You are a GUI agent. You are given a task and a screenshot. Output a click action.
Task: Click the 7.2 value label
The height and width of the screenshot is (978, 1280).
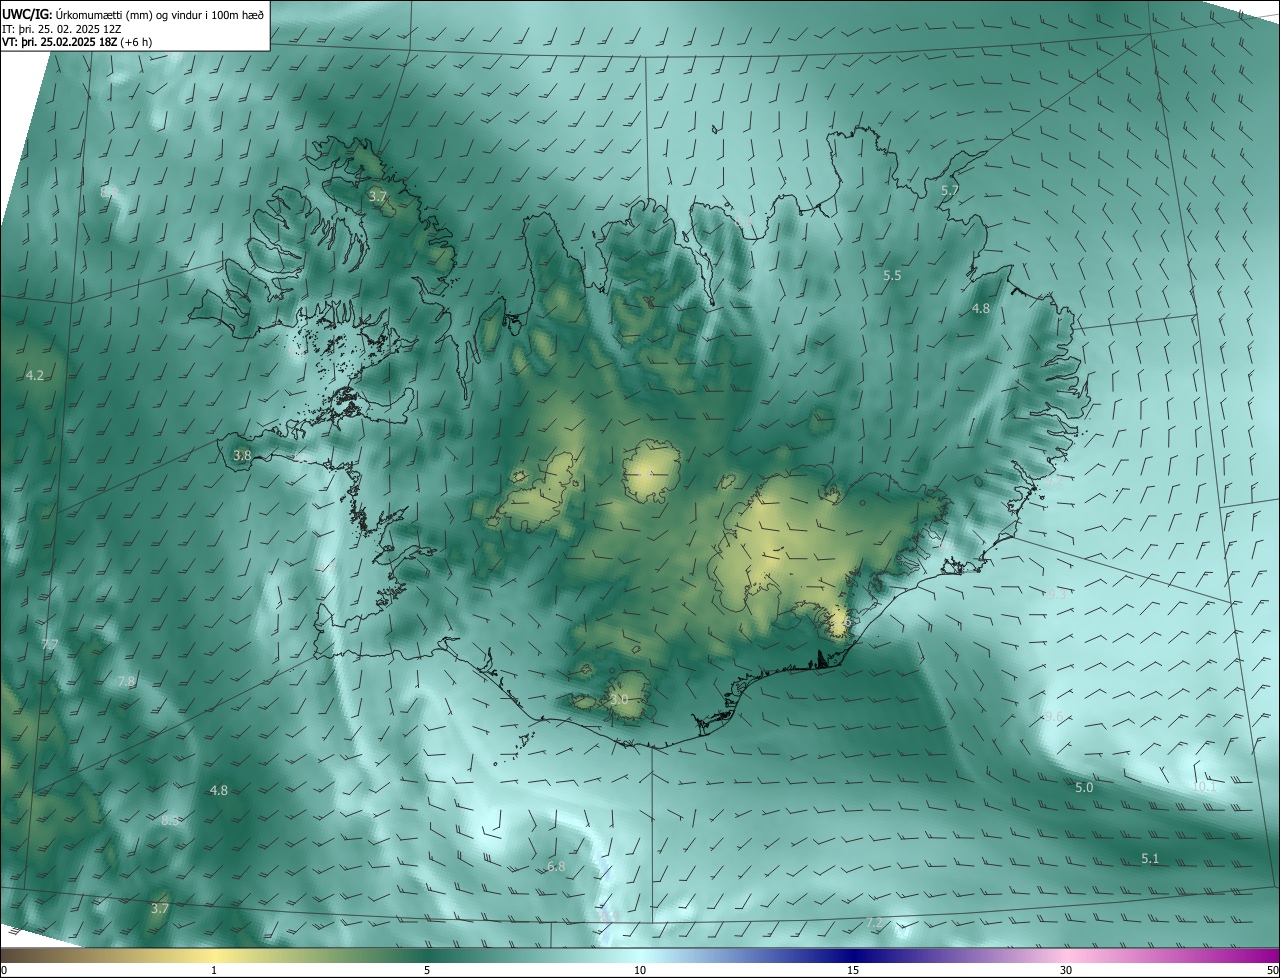874,922
